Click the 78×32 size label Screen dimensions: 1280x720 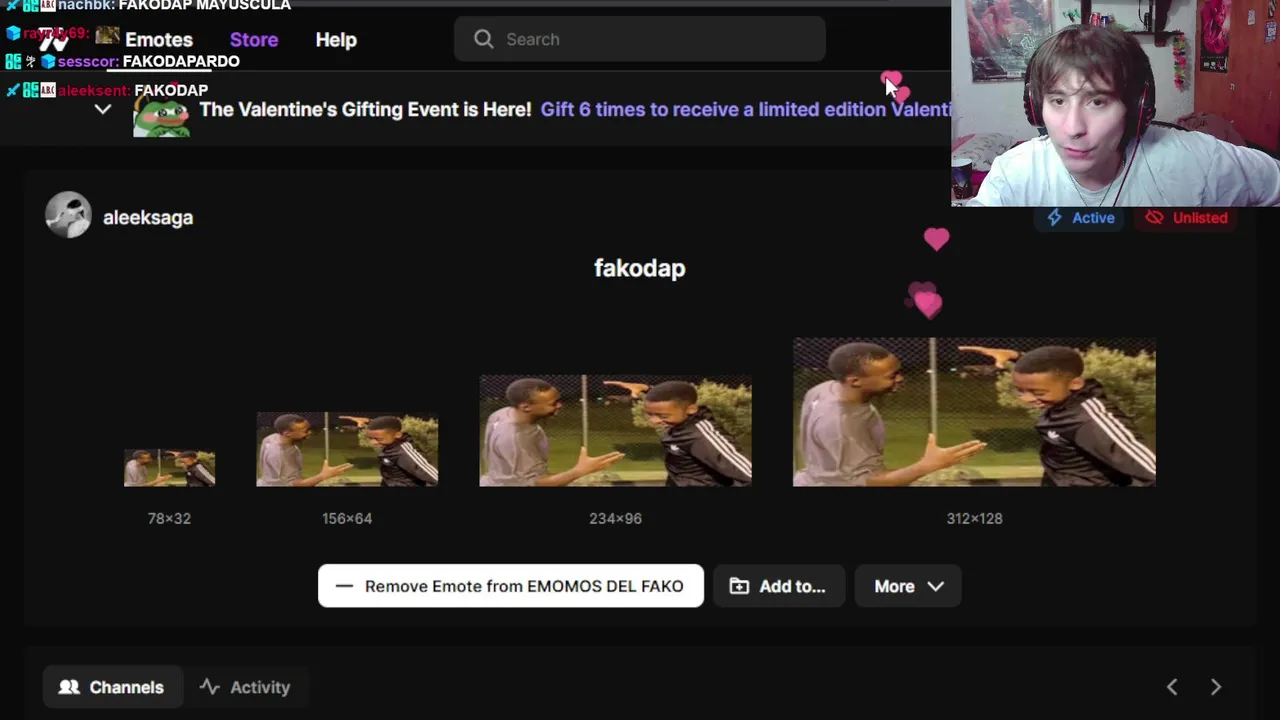tap(169, 518)
